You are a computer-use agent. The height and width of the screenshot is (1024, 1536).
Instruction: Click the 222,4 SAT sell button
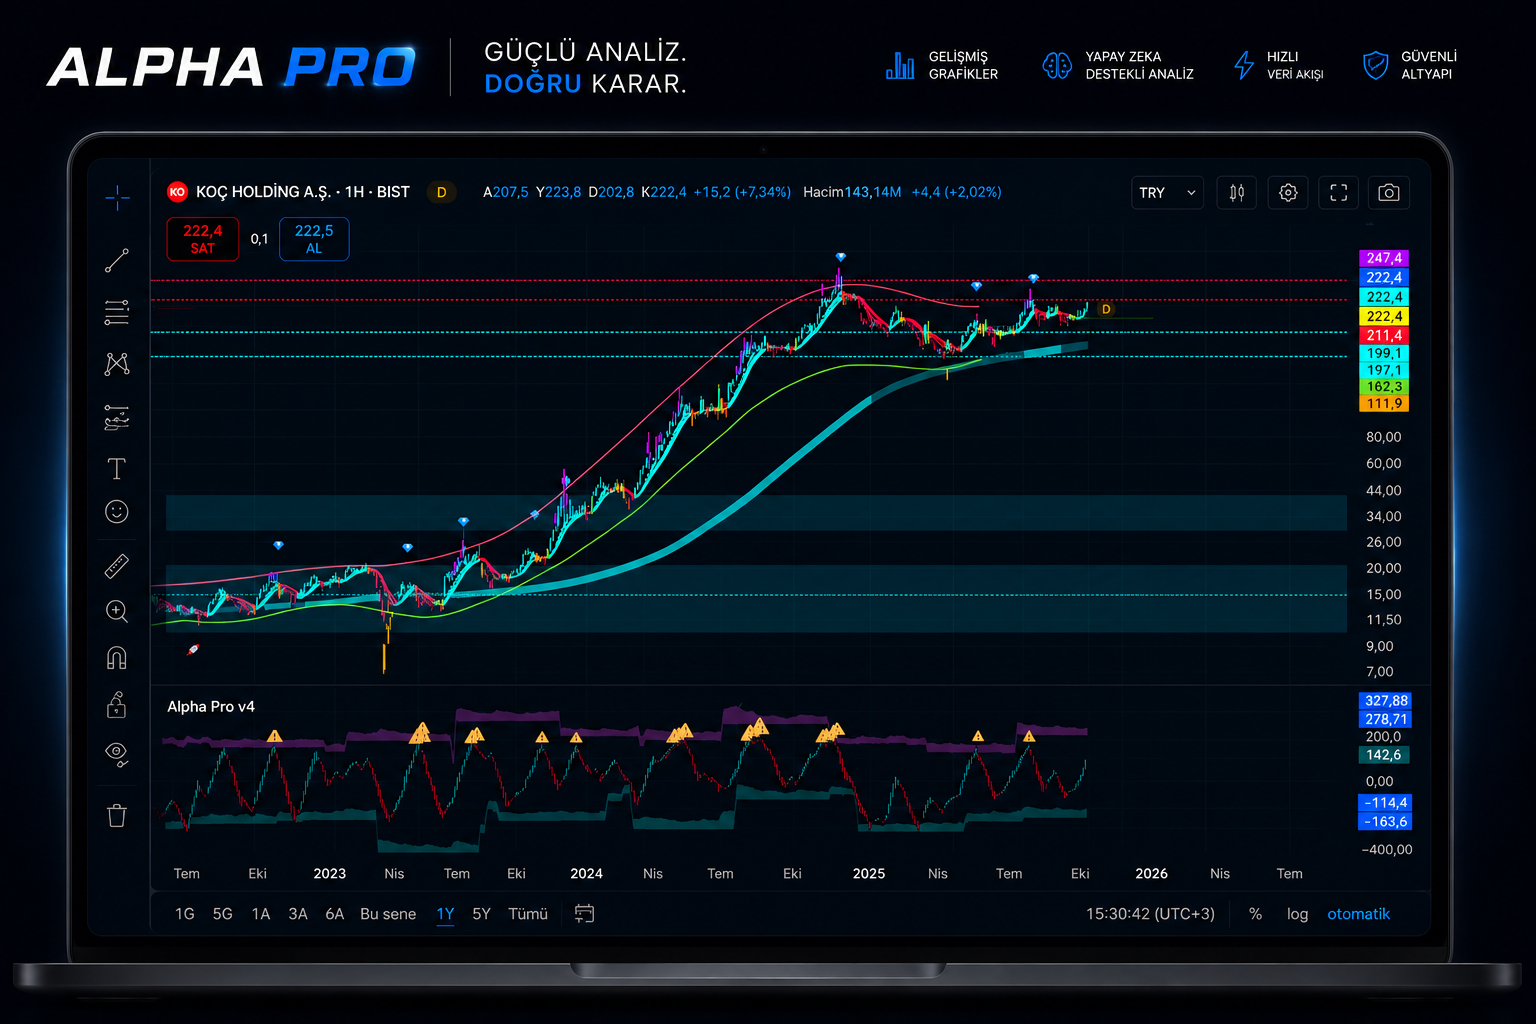(203, 239)
